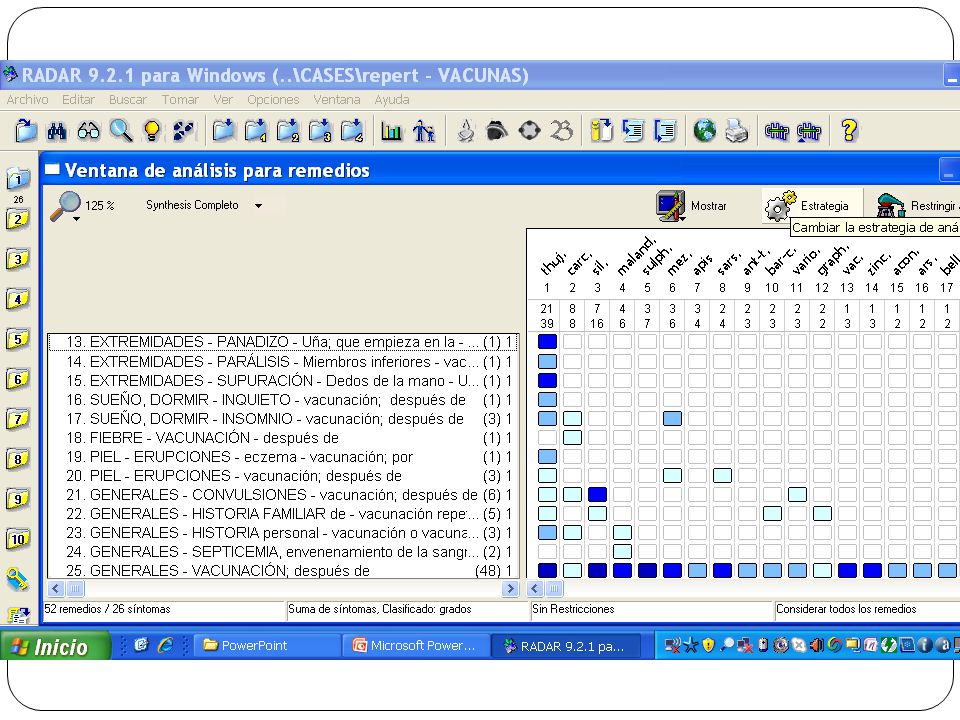Screen dimensions: 960x720
Task: Select row 18. FIEBRE - VACUNACIÓN
Action: click(x=283, y=438)
